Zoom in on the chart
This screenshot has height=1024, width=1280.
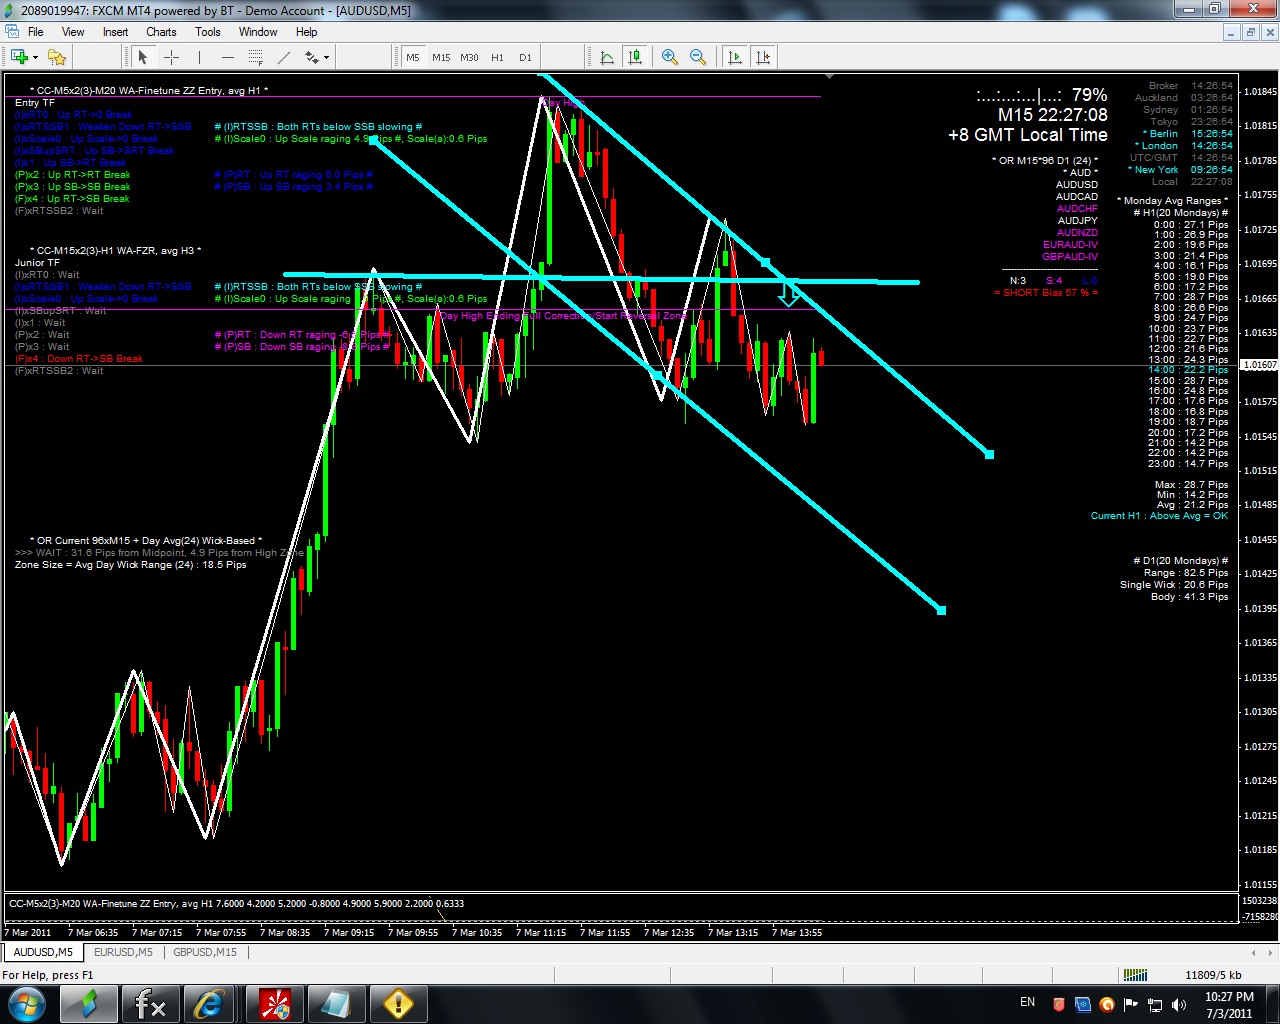point(670,57)
